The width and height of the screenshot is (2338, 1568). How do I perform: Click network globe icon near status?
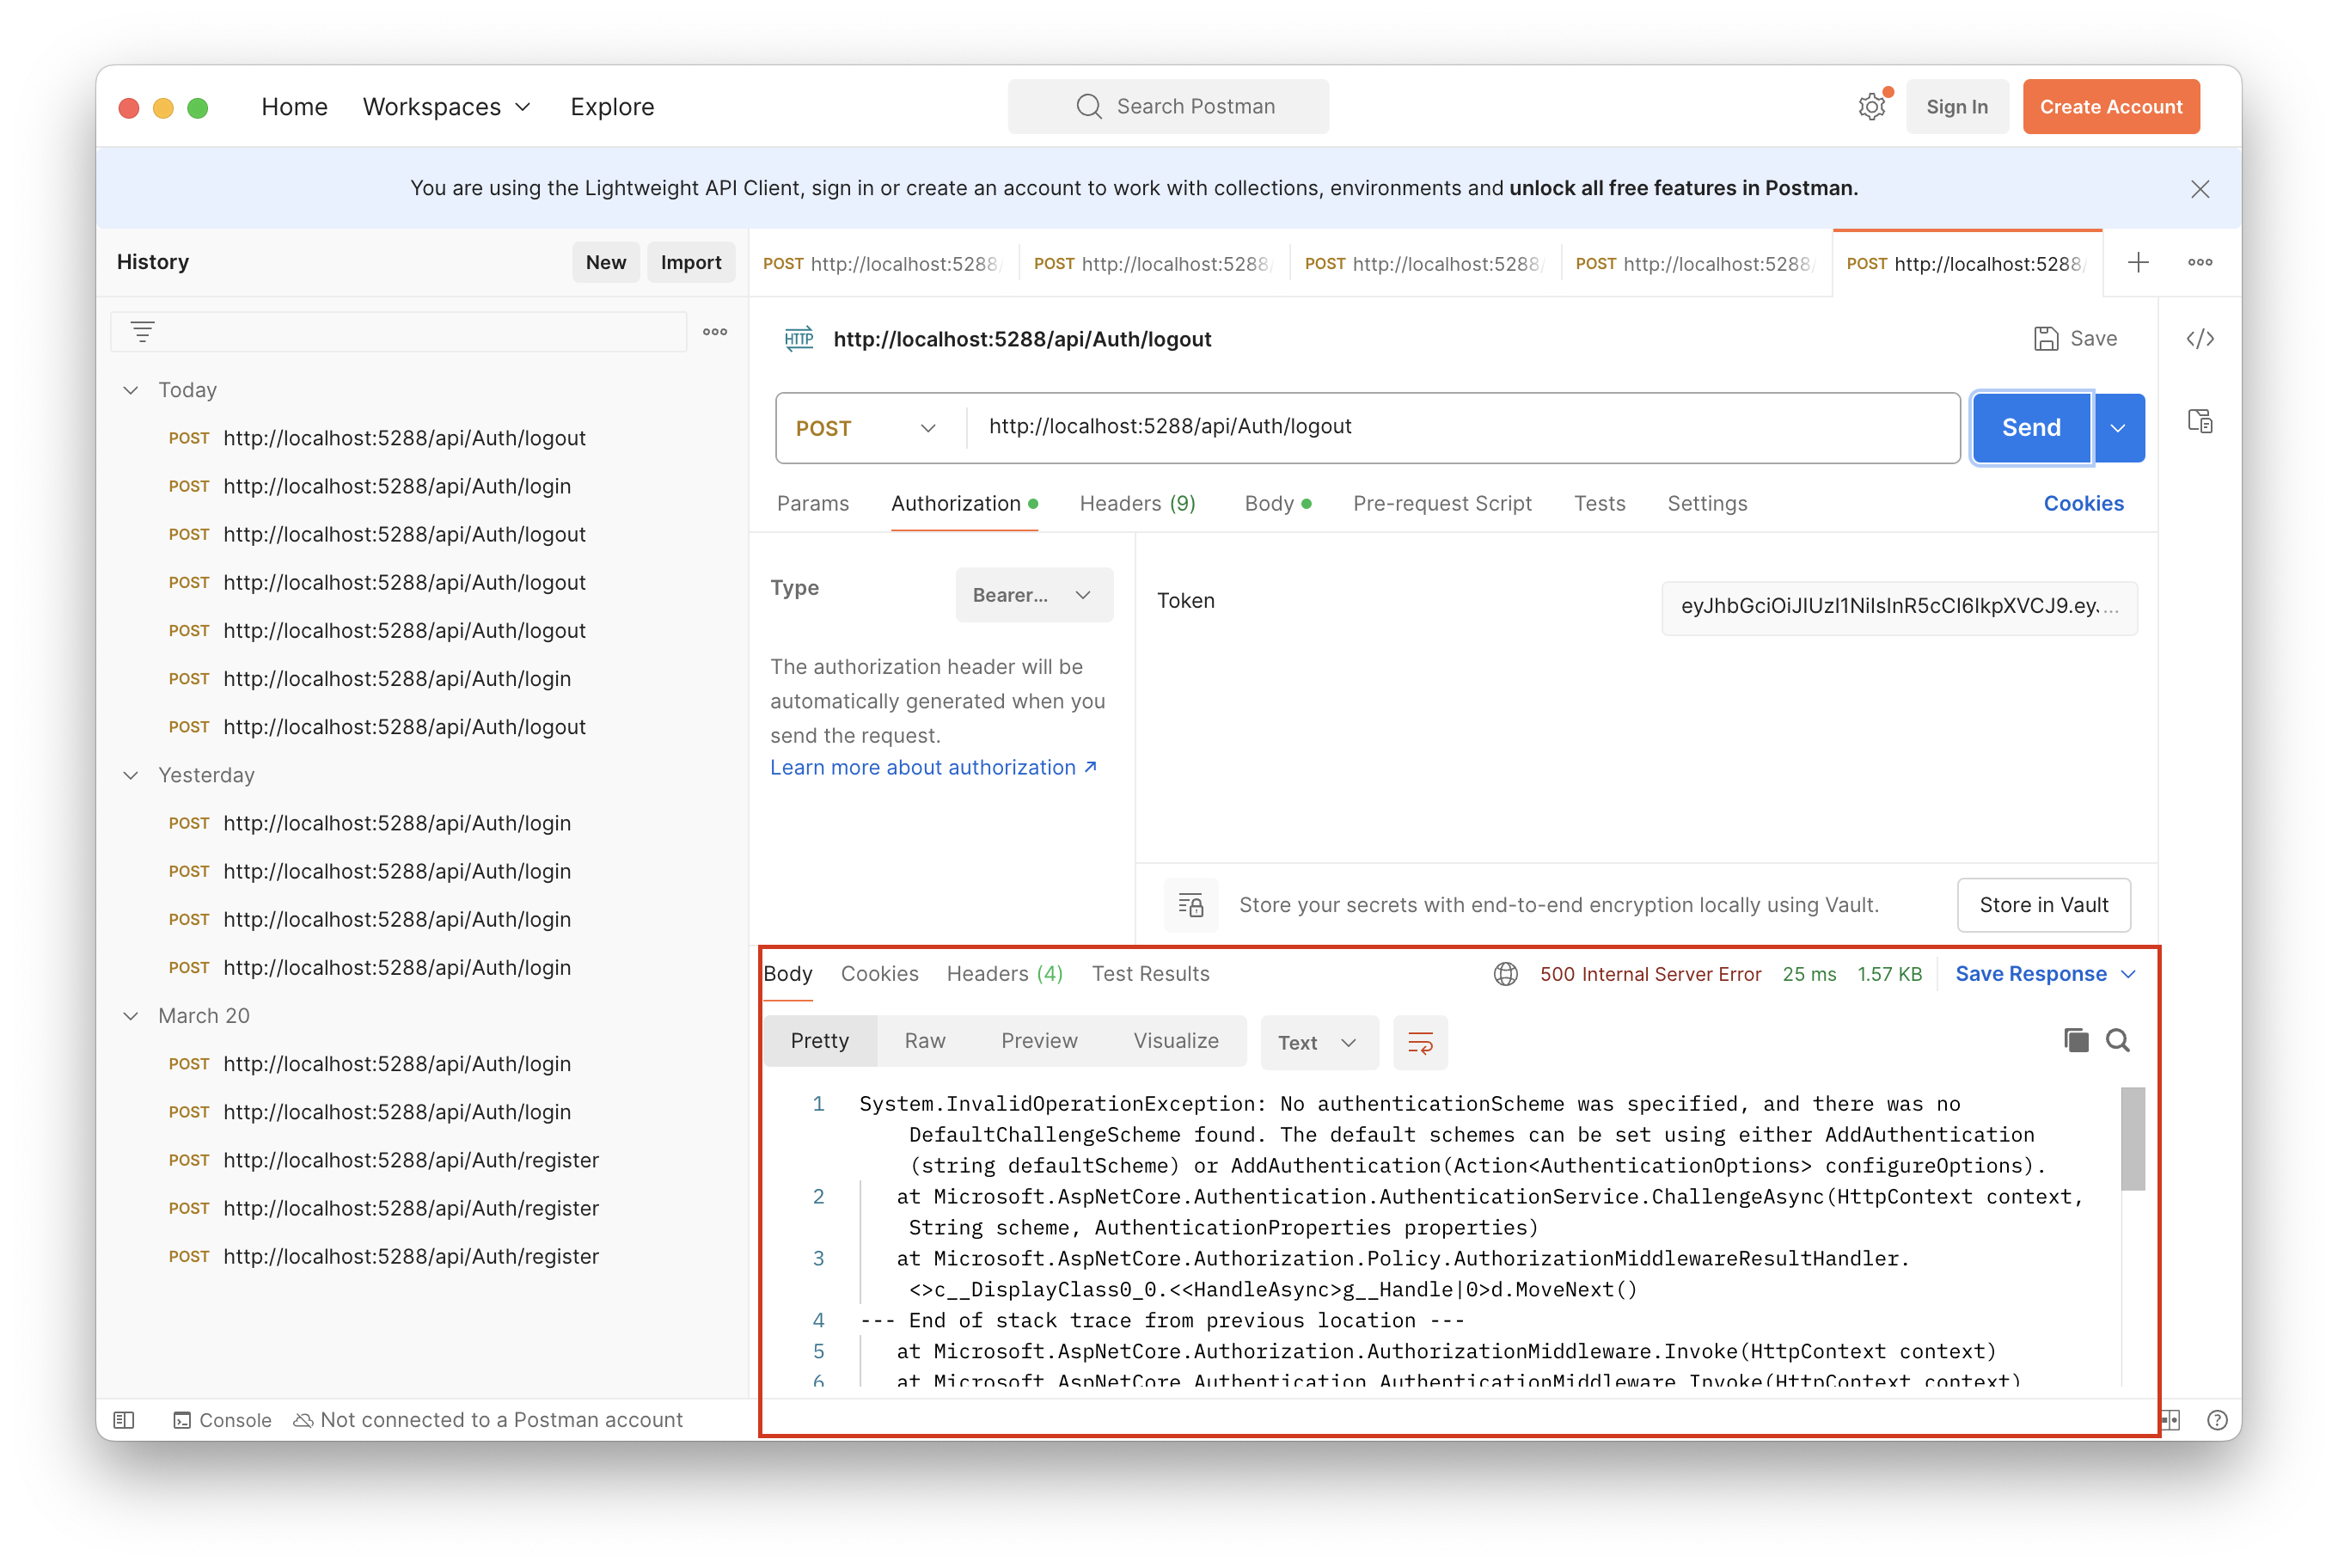point(1505,974)
